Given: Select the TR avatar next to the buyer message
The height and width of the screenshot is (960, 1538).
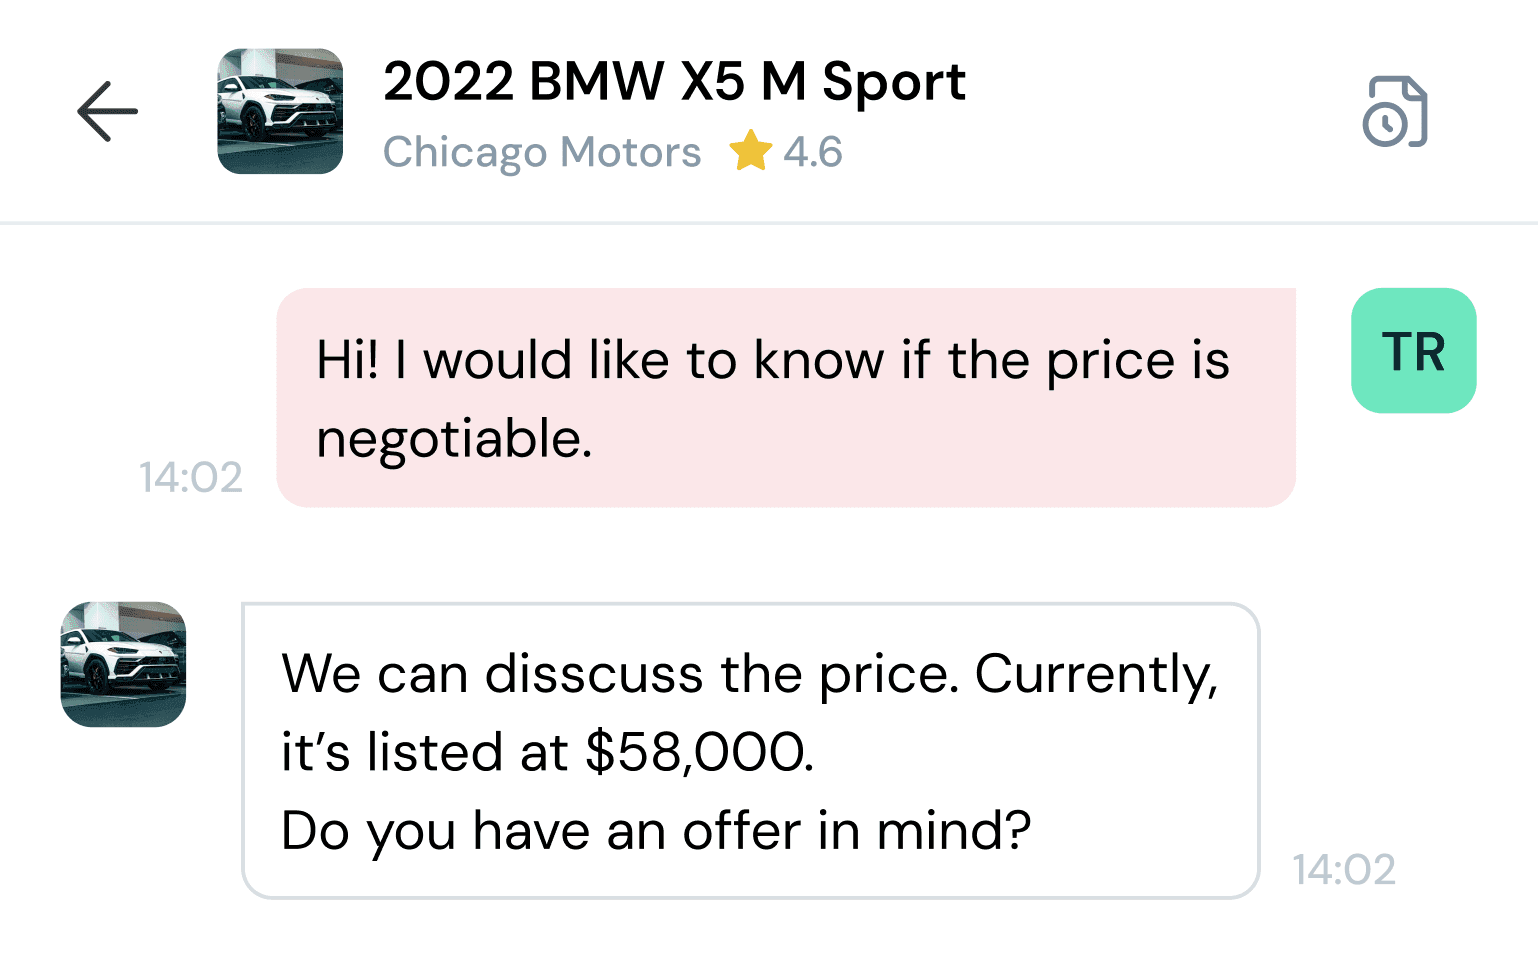Looking at the screenshot, I should click(x=1413, y=351).
